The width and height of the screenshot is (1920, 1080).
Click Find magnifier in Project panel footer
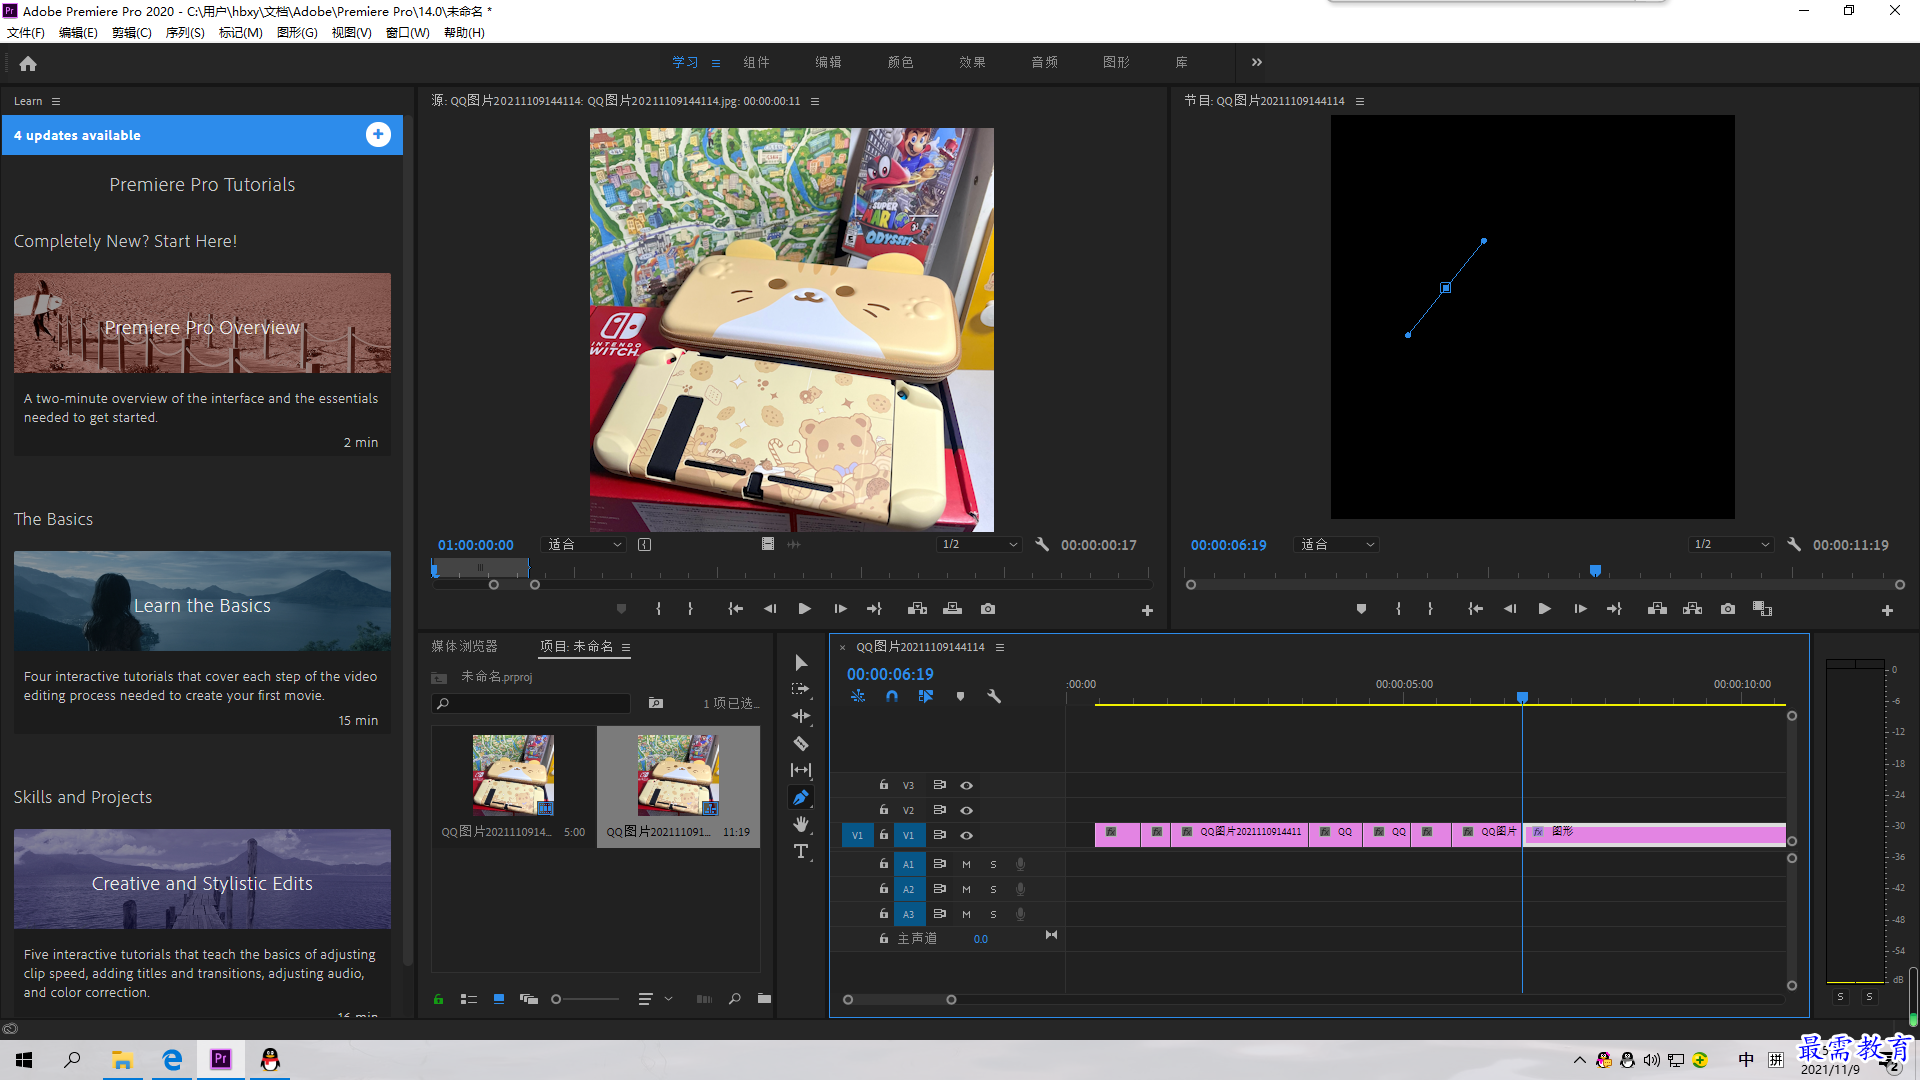click(x=734, y=999)
